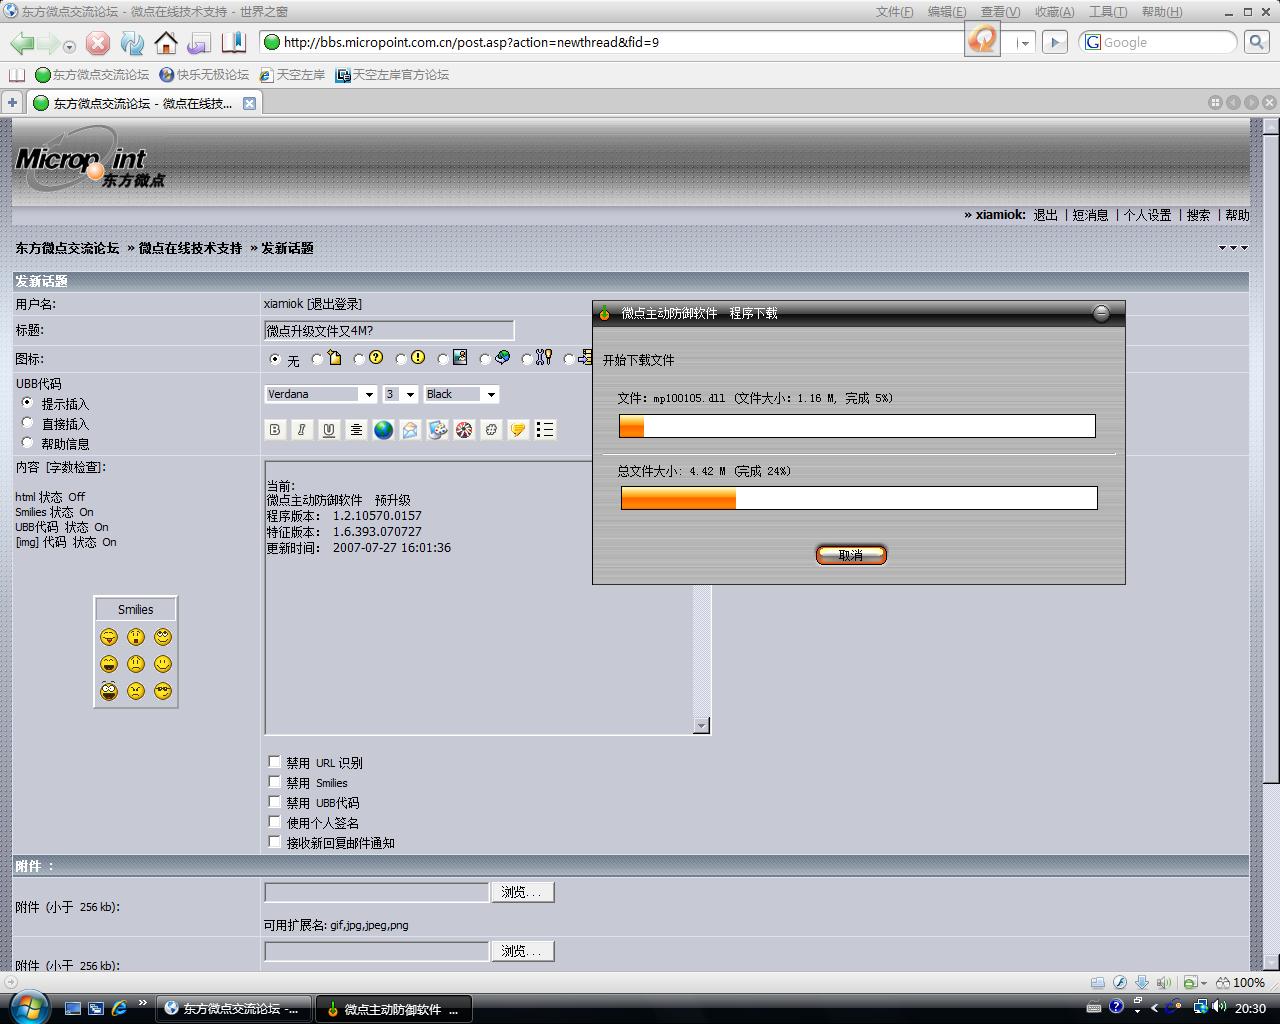Apply italic formatting in post editor
The width and height of the screenshot is (1280, 1024).
[302, 429]
